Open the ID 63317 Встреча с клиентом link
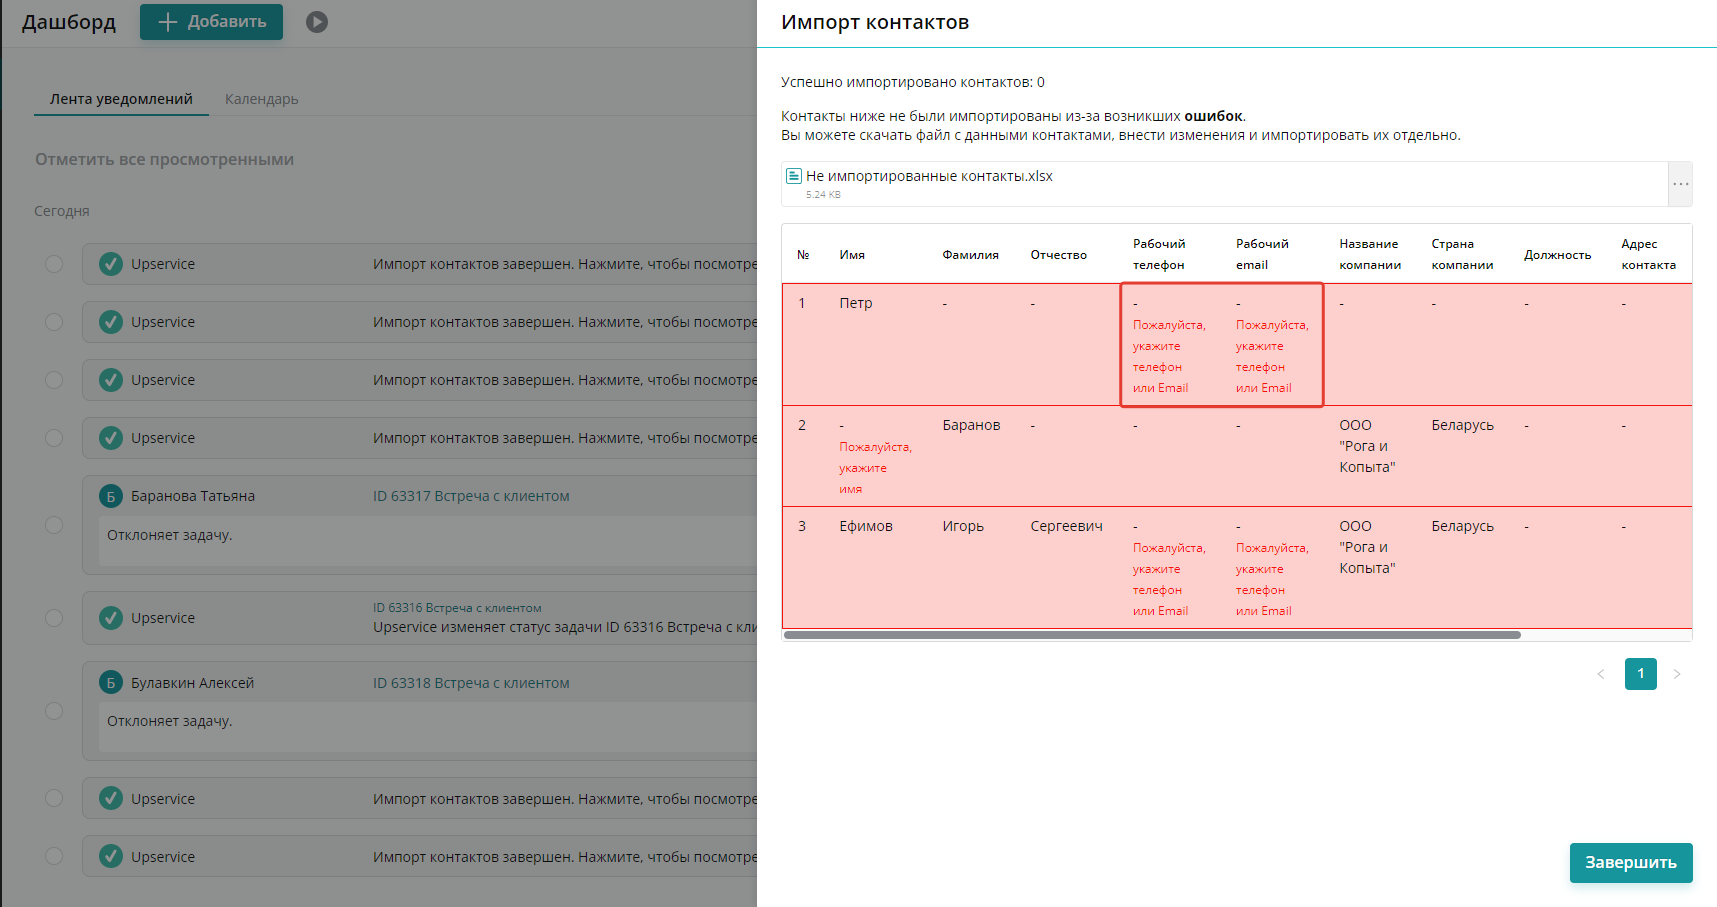This screenshot has width=1717, height=907. tap(471, 496)
